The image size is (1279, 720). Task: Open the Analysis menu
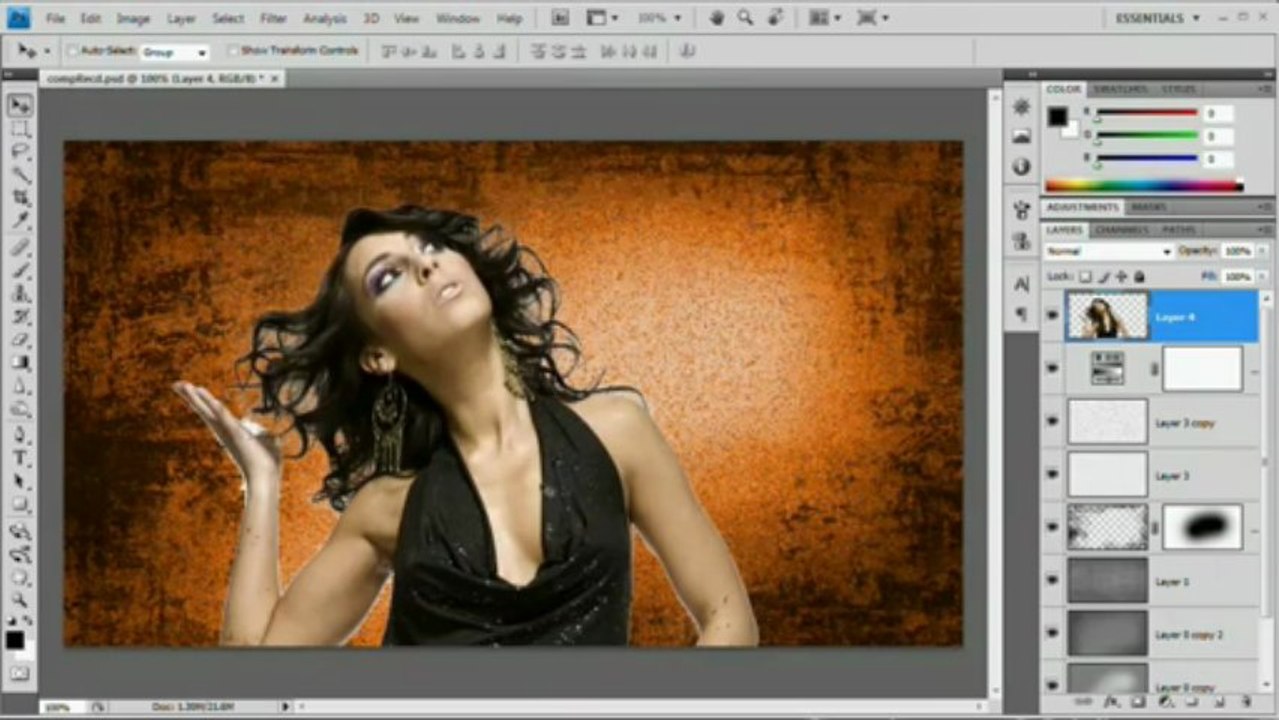[x=325, y=18]
